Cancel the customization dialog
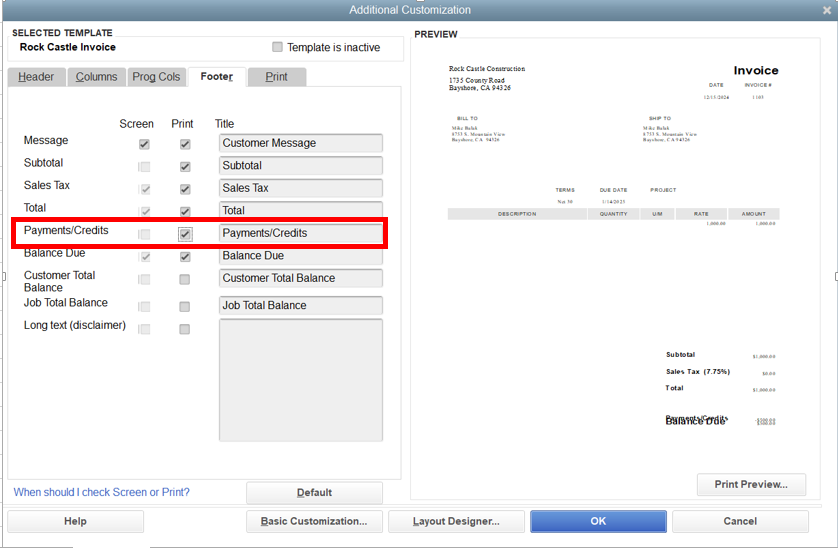Image resolution: width=838 pixels, height=548 pixels. [x=740, y=521]
